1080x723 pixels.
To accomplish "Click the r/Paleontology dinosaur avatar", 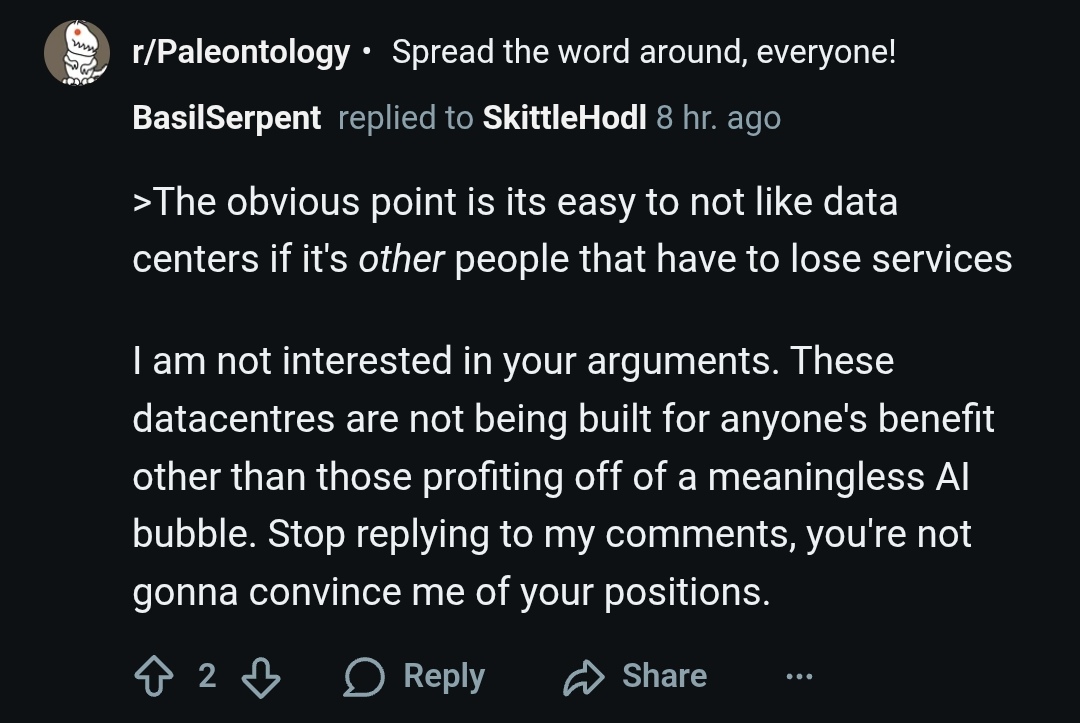I will click(x=76, y=54).
